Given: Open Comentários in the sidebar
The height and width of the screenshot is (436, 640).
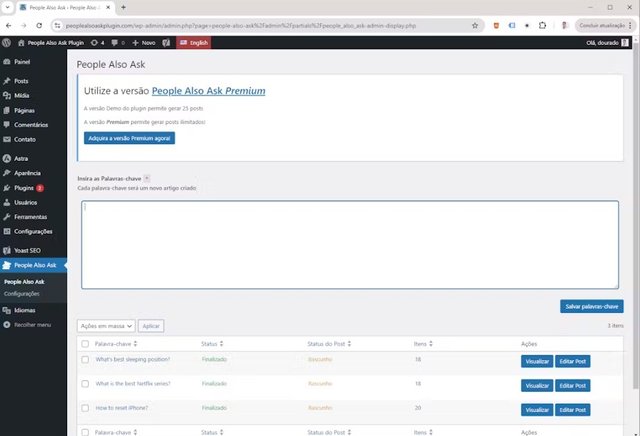Looking at the screenshot, I should click(x=31, y=125).
